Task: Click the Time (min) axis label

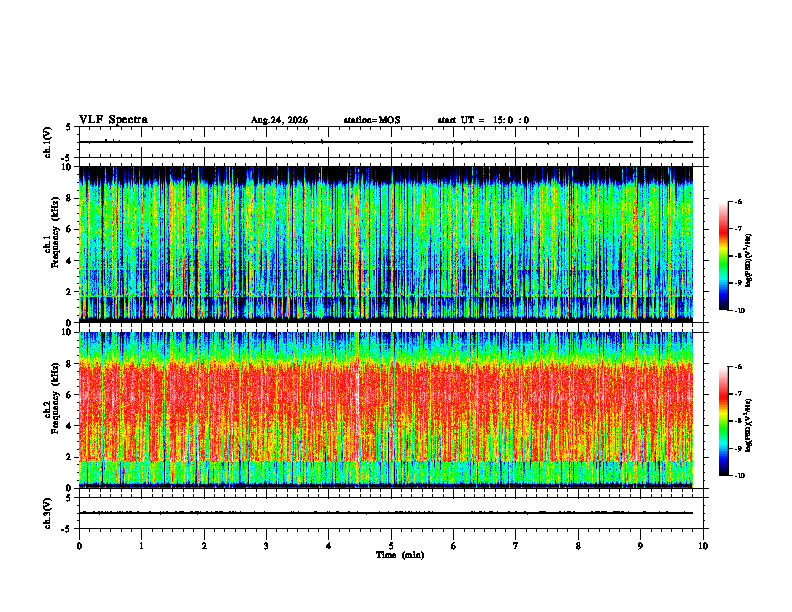Action: tap(400, 555)
